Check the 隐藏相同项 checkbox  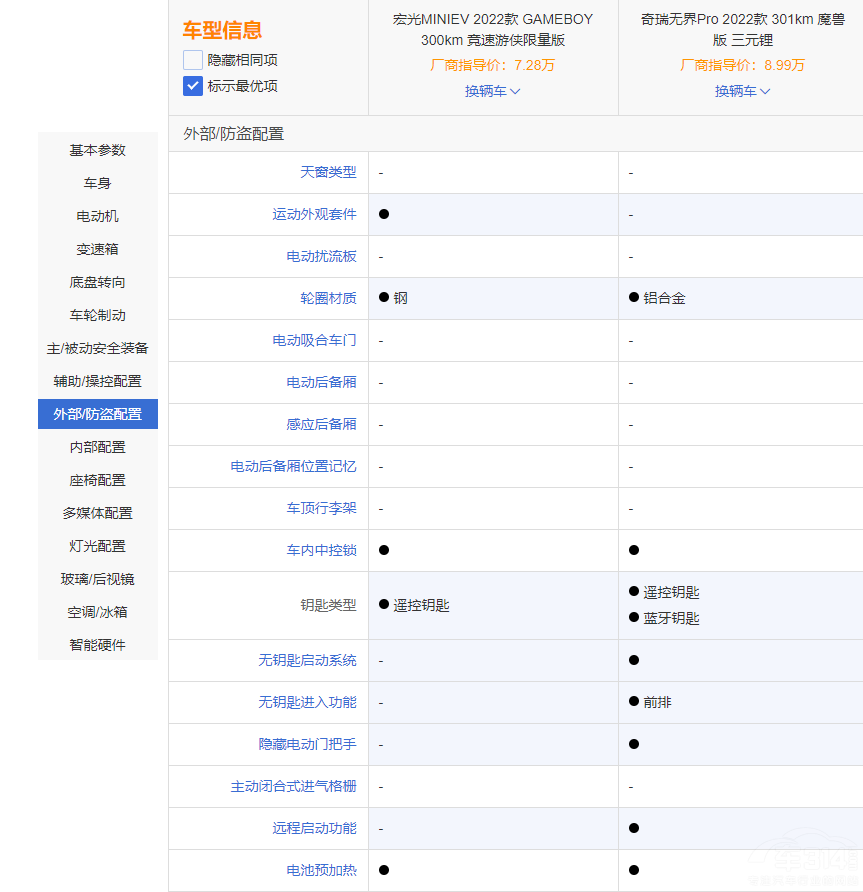click(193, 60)
